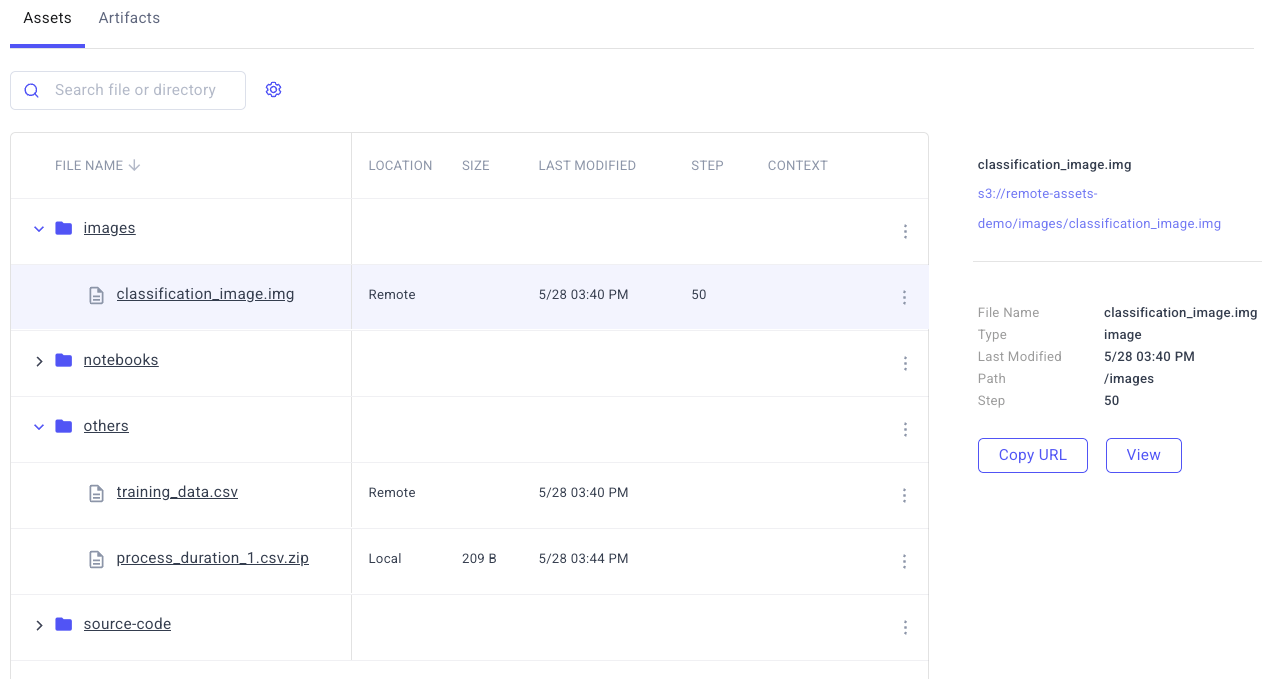Viewport: 1279px width, 679px height.
Task: Expand the notebooks folder
Action: pos(39,360)
